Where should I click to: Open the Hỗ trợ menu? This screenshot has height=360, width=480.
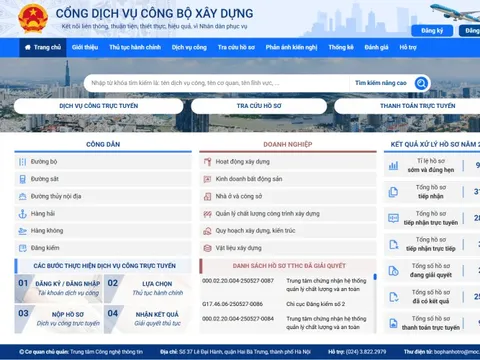pos(408,47)
